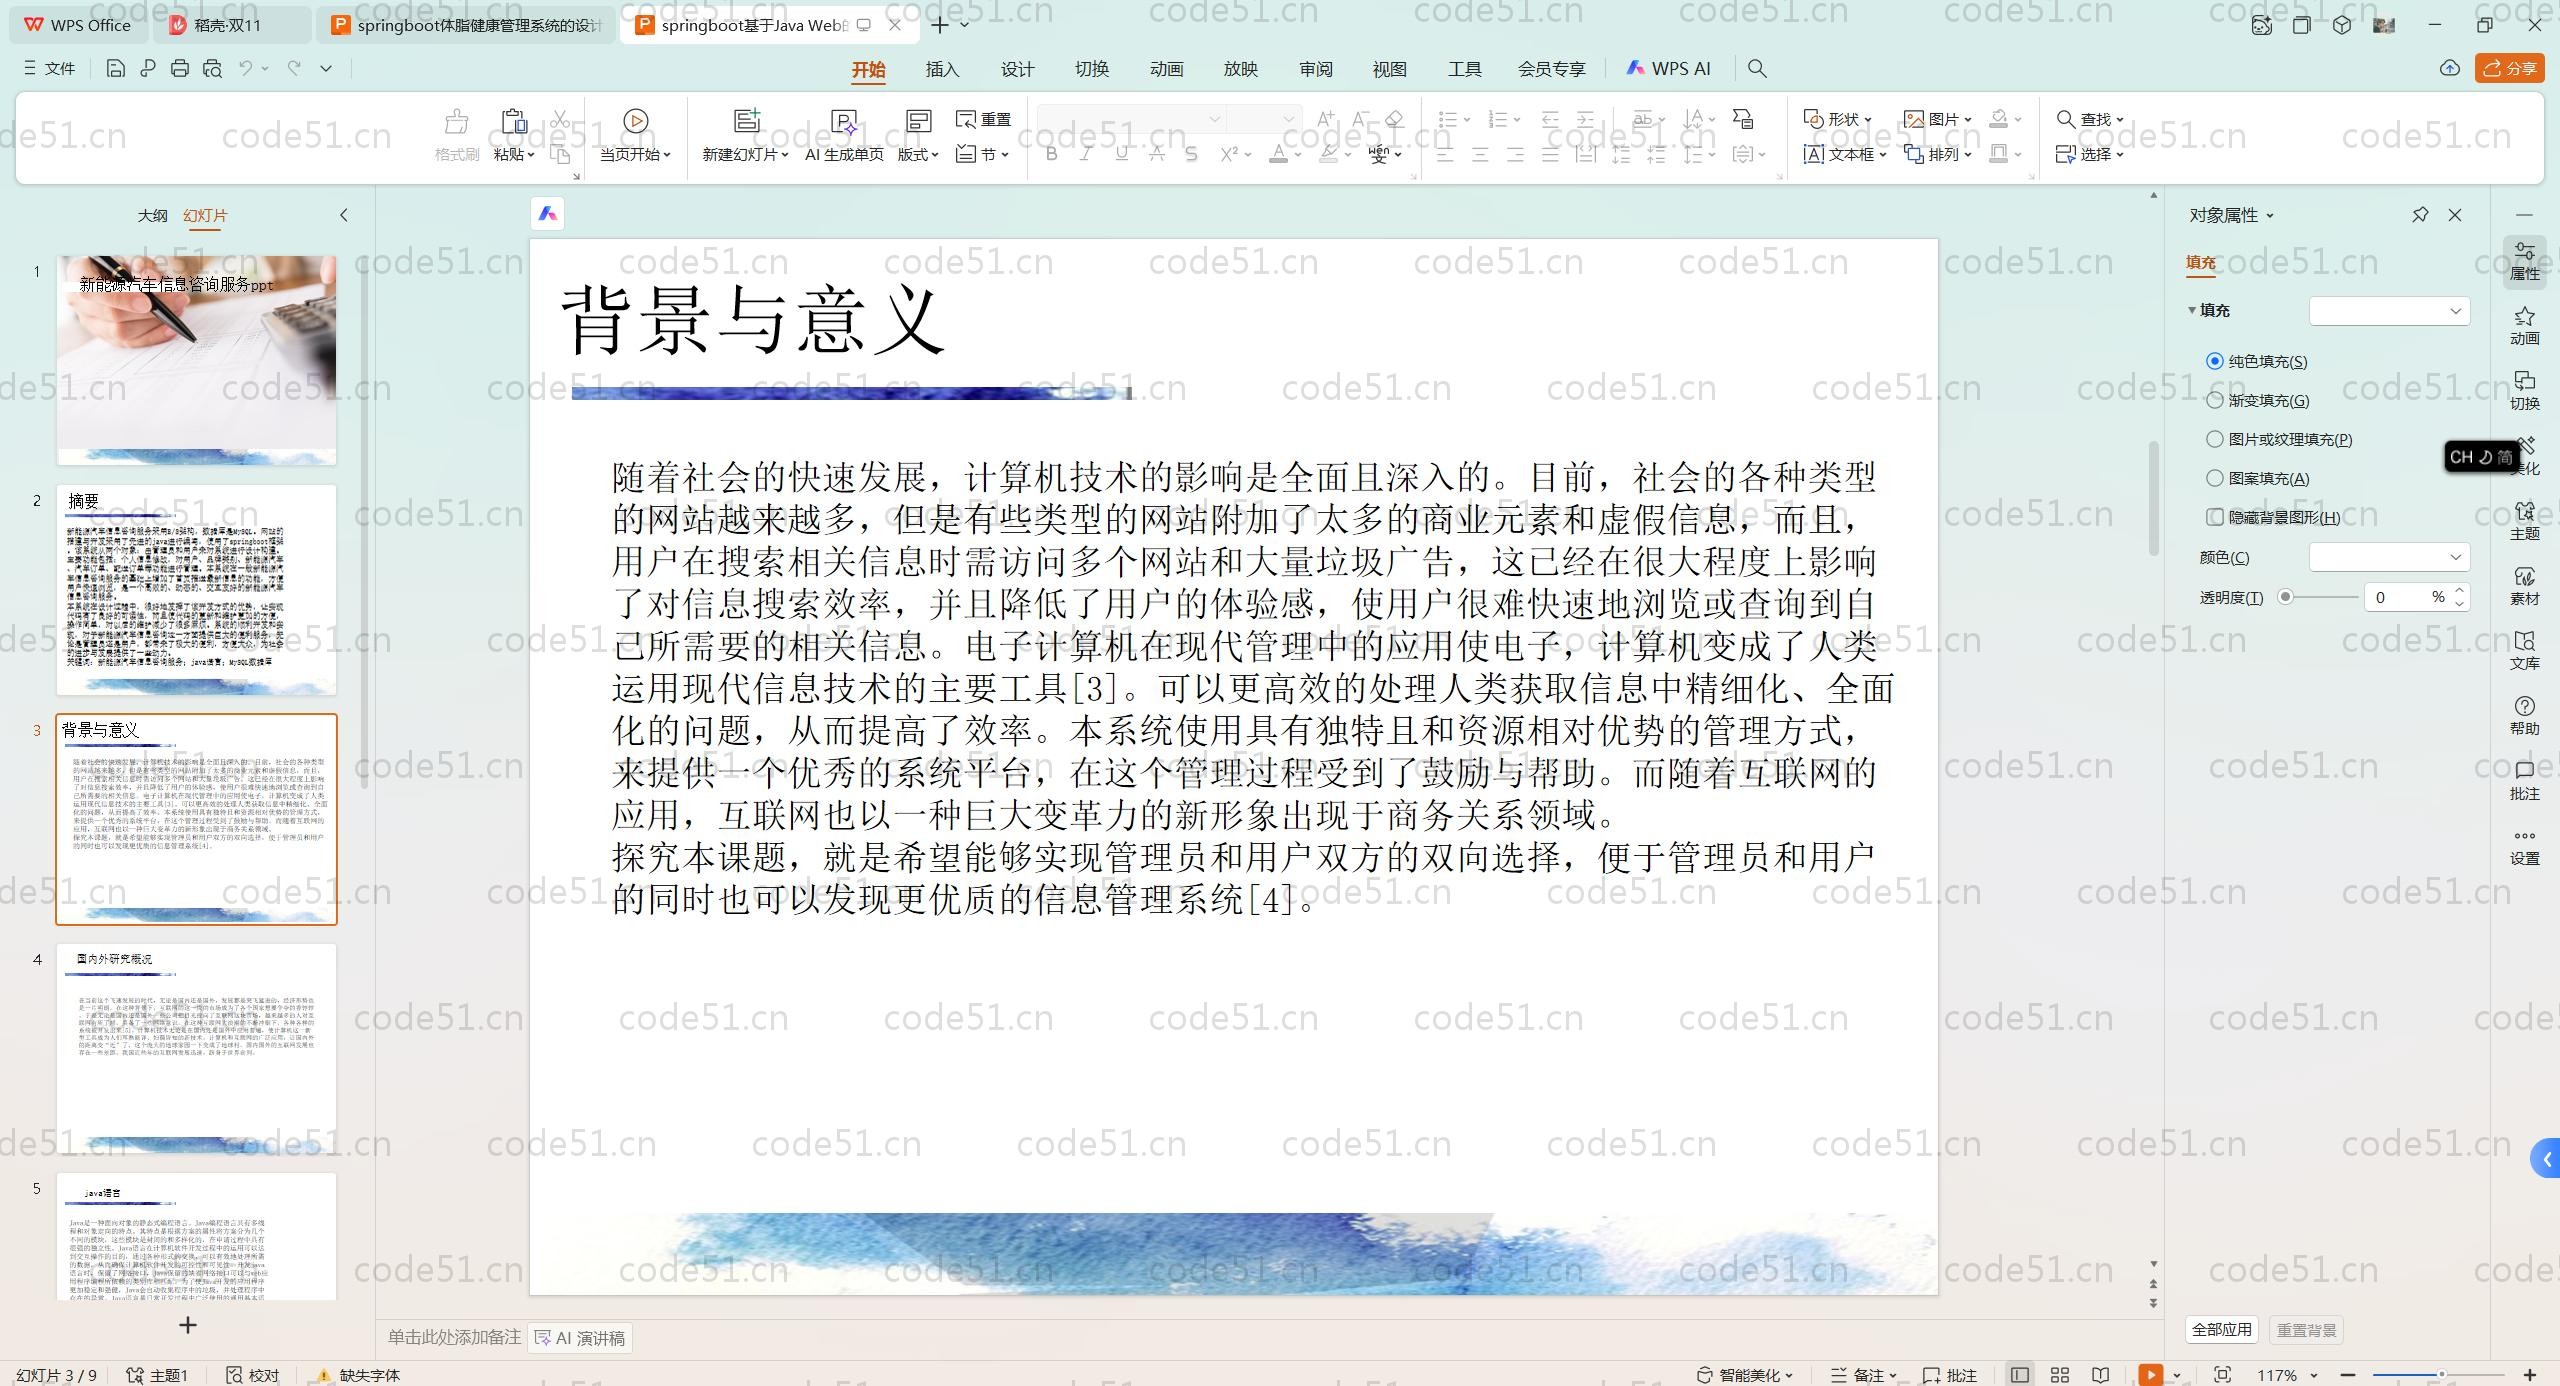Image resolution: width=2560 pixels, height=1386 pixels.
Task: Click the 全部应用 button
Action: click(2221, 1330)
